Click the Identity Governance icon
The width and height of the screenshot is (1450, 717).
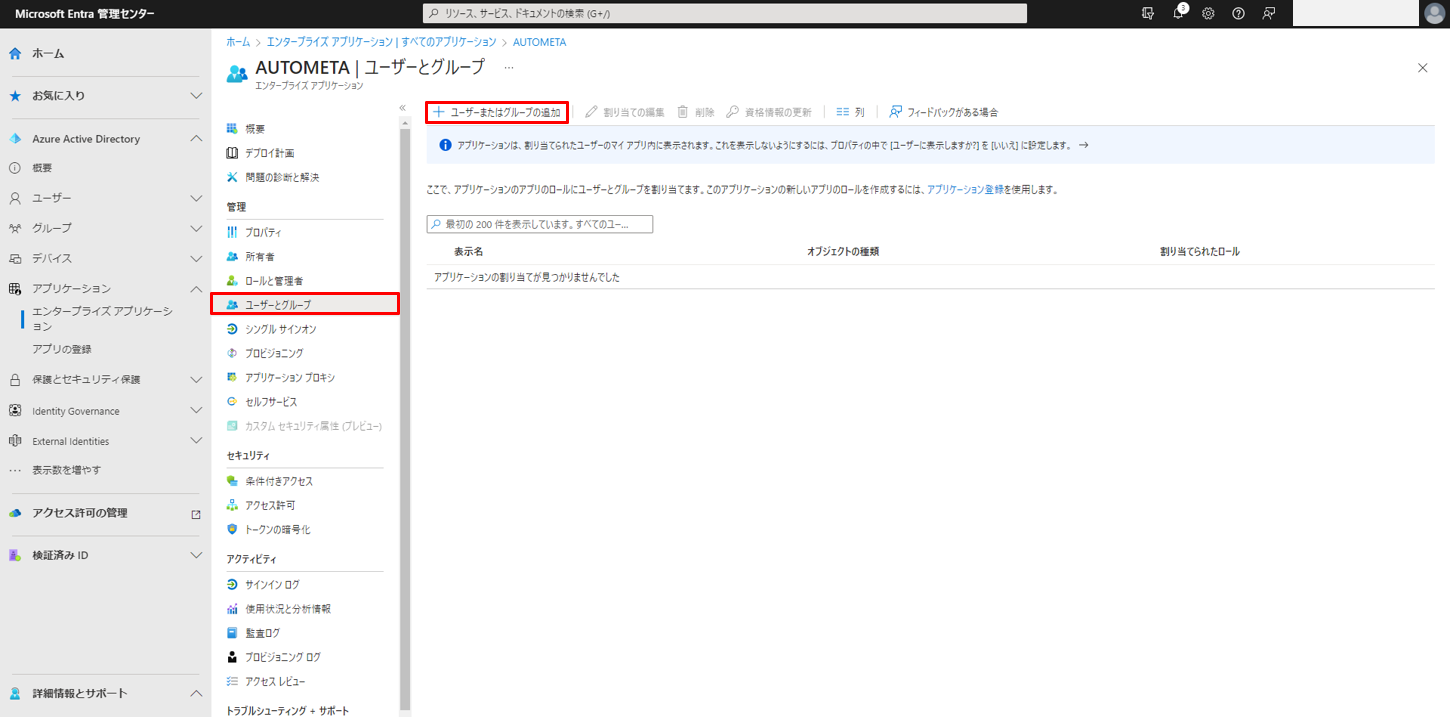(15, 411)
